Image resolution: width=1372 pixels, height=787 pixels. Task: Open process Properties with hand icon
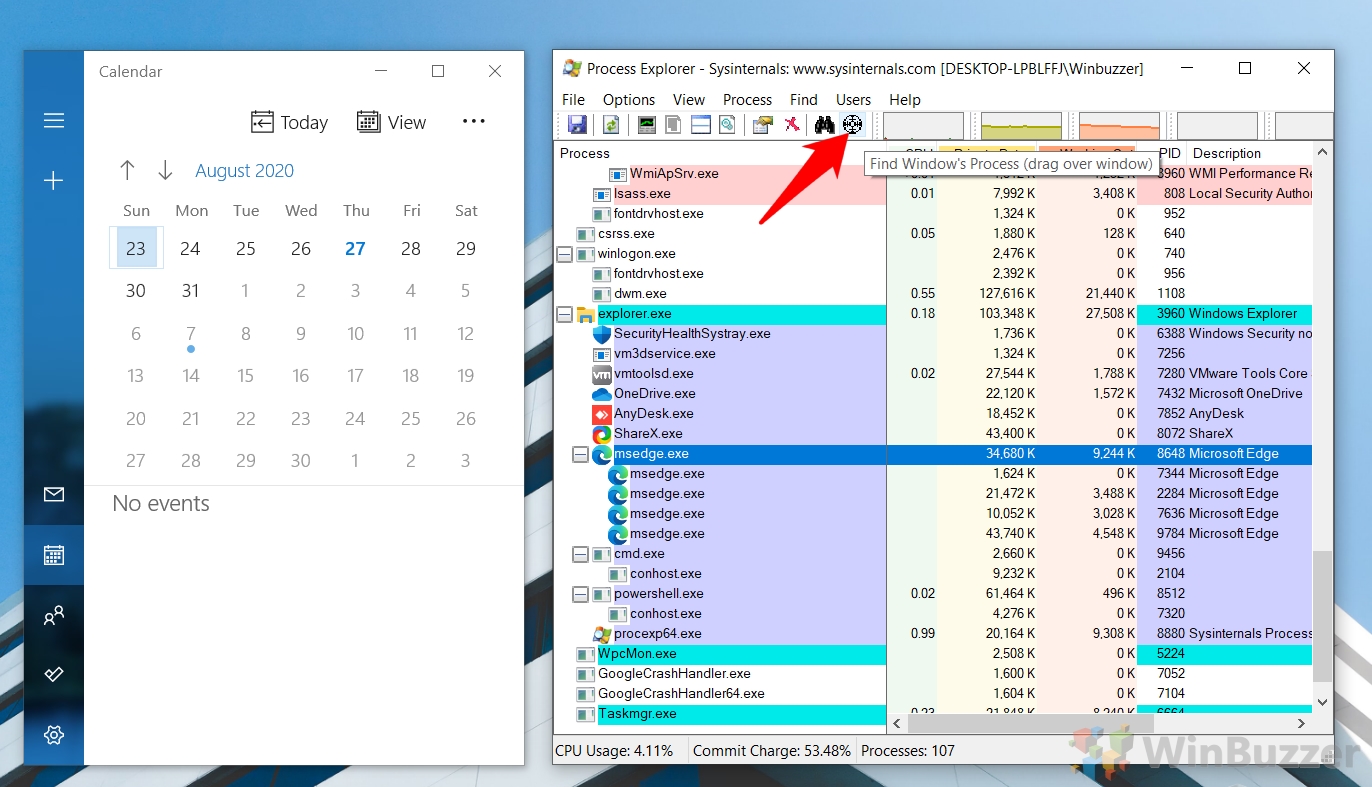click(x=762, y=124)
